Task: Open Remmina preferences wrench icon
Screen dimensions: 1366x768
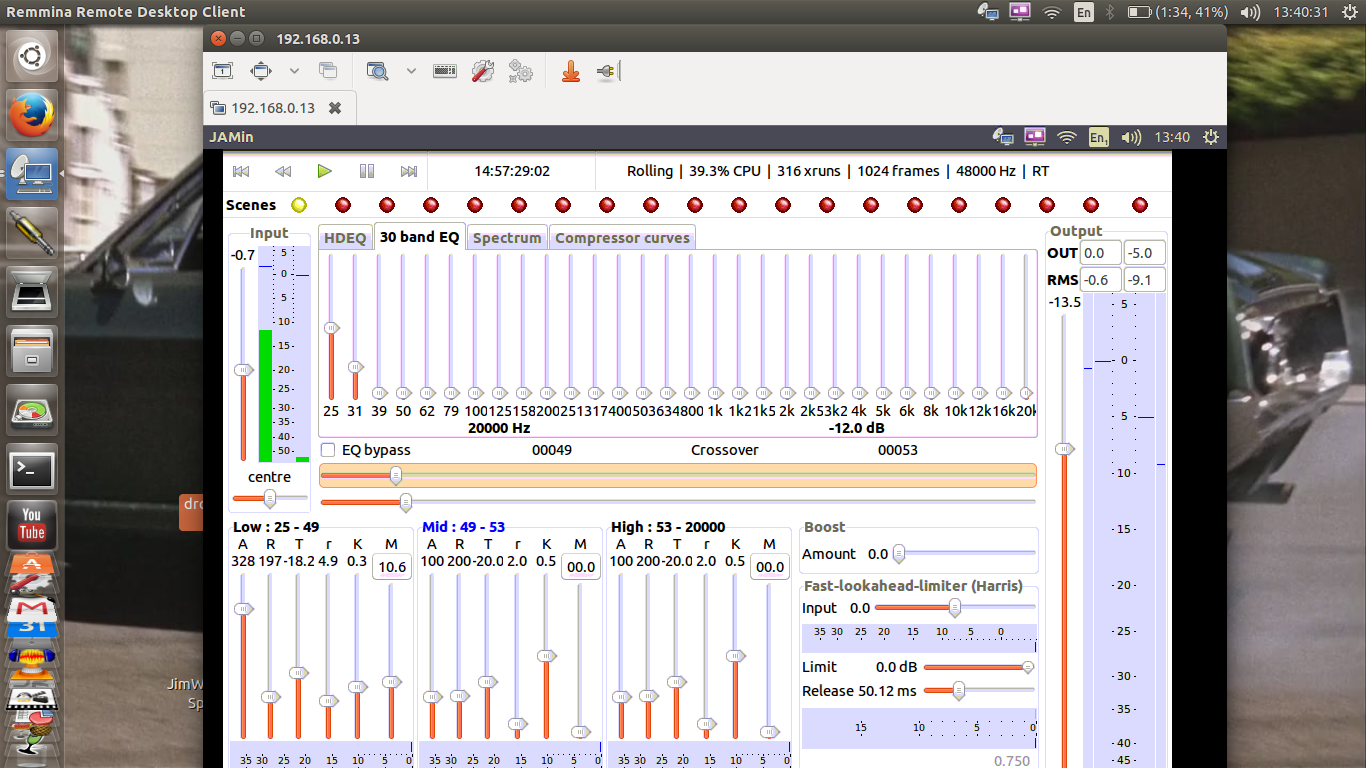Action: 483,71
